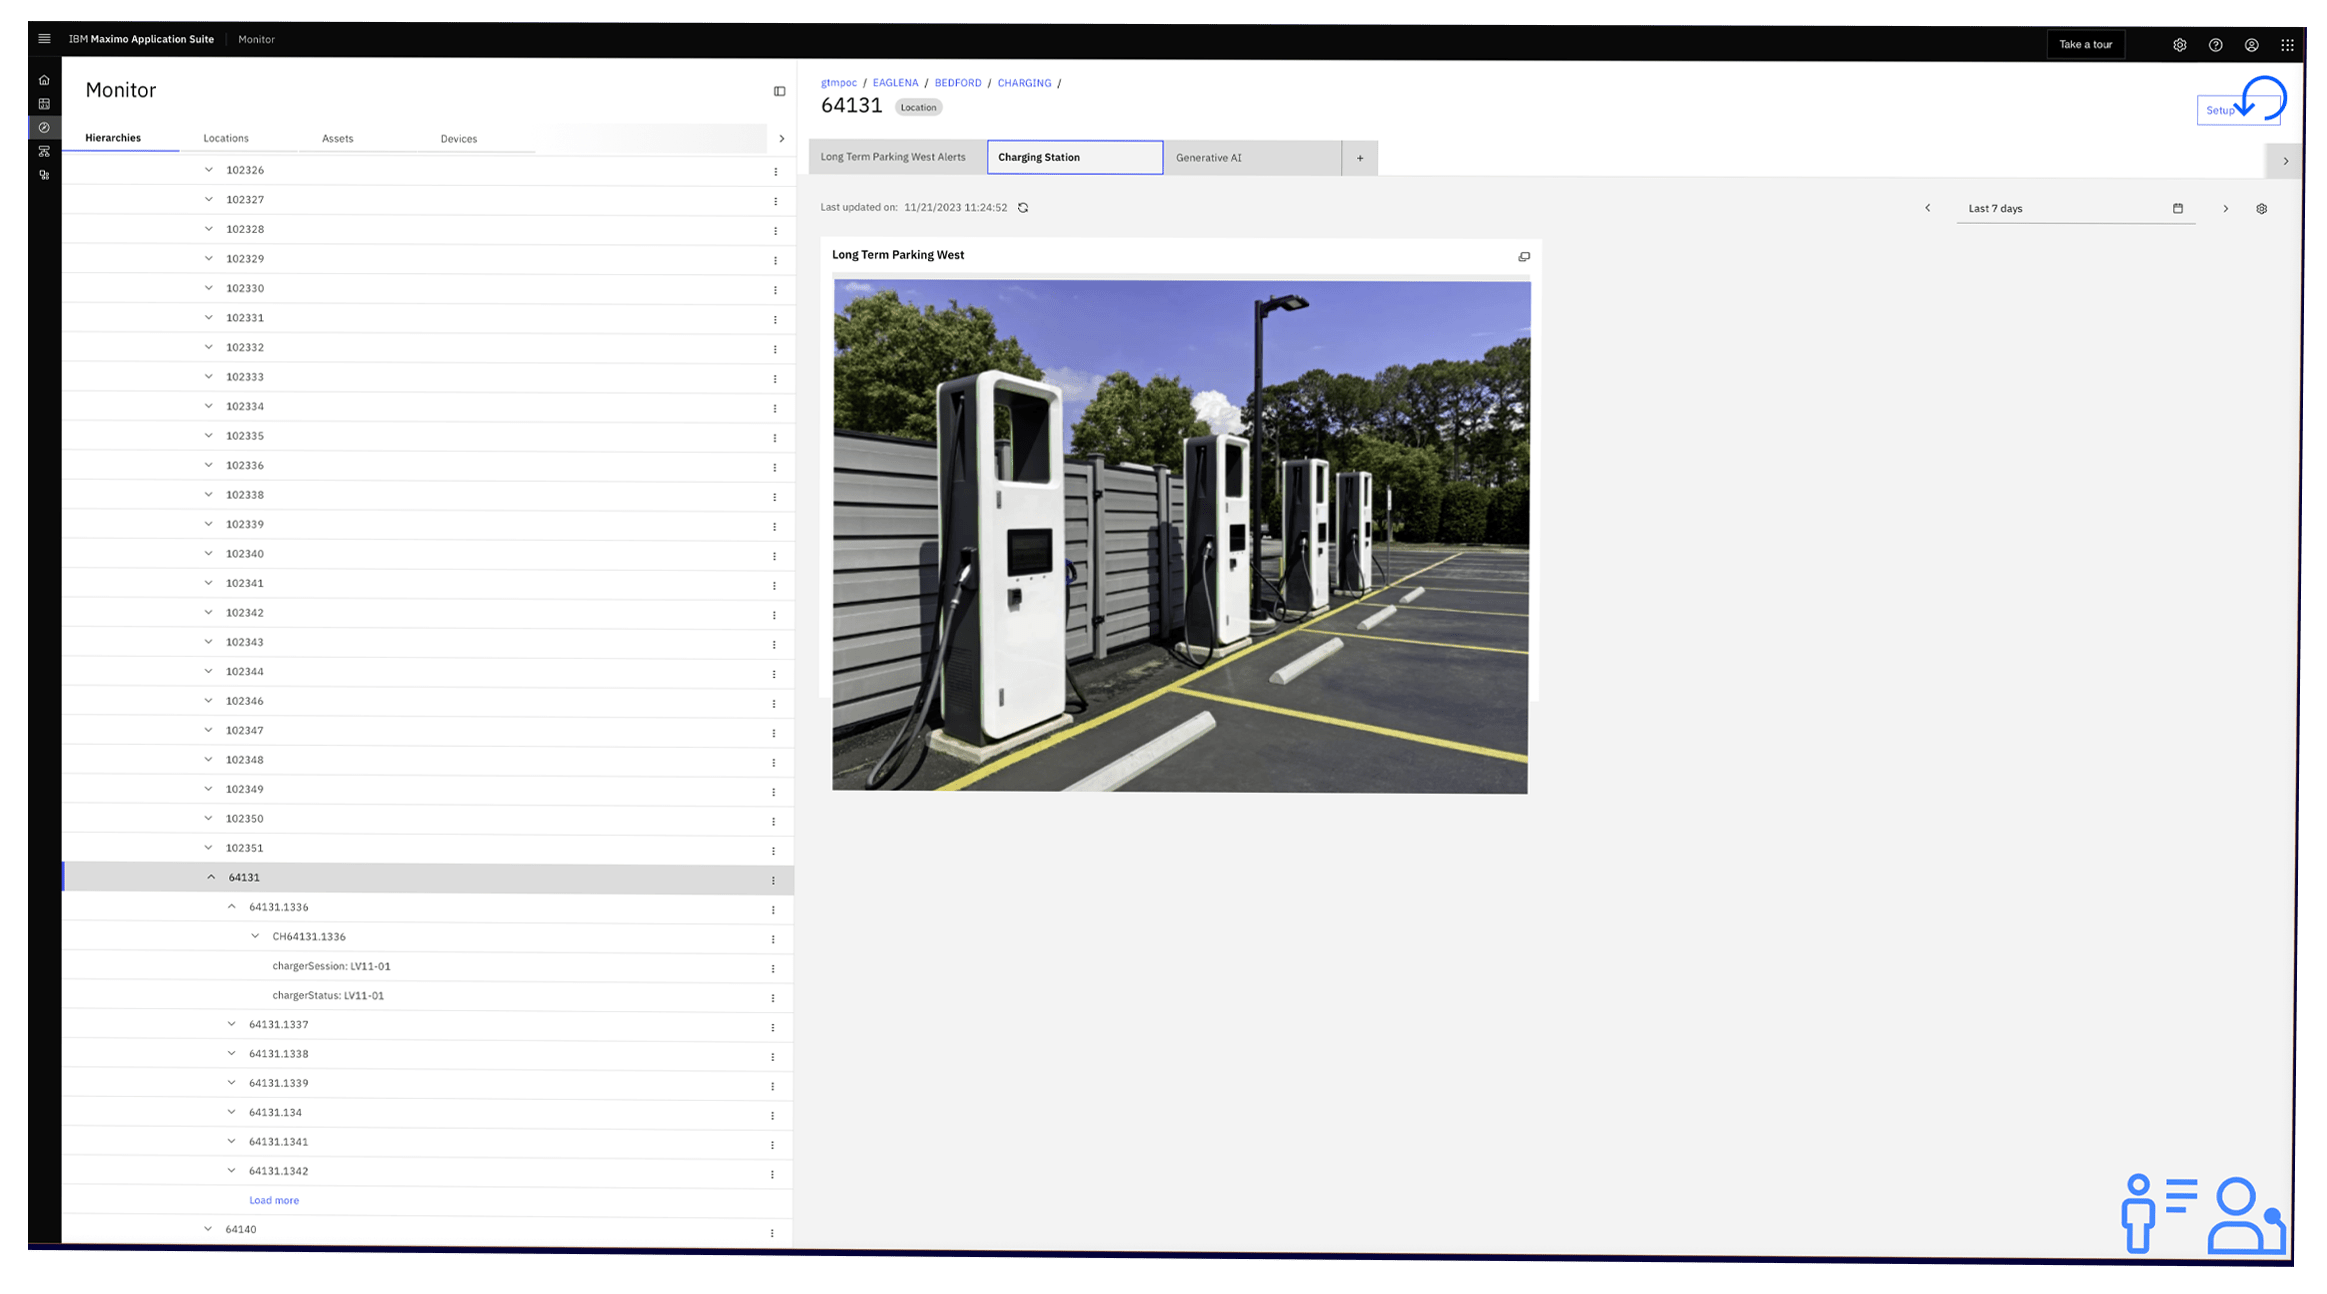
Task: Open the app switcher grid icon
Action: [2287, 45]
